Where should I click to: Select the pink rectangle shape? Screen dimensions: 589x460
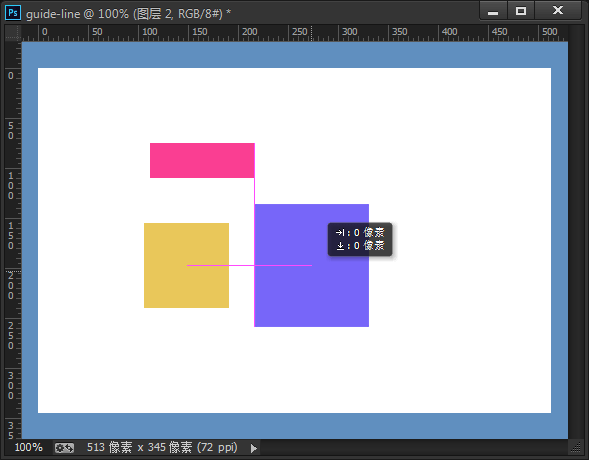click(202, 160)
